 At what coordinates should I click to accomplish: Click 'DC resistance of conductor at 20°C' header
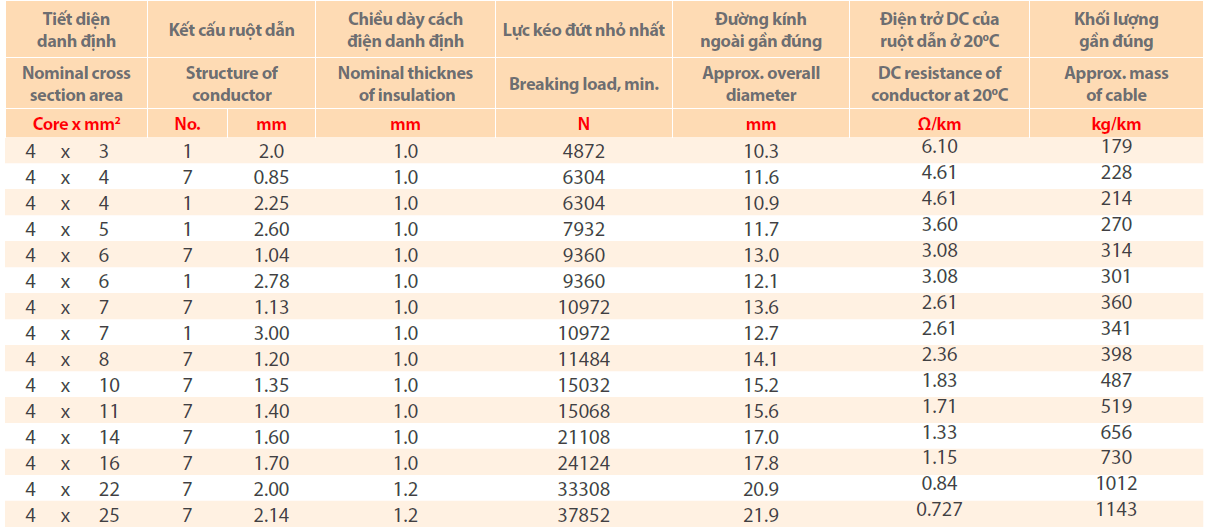939,84
